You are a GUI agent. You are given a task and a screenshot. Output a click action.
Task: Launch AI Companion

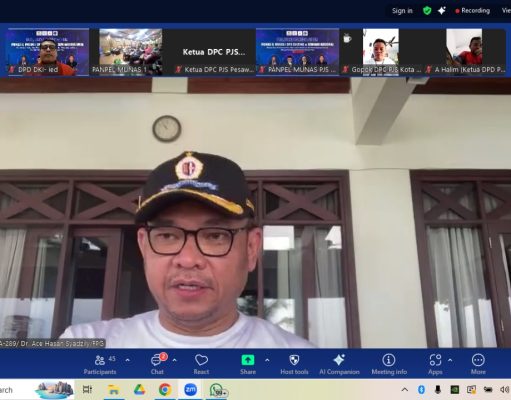point(339,364)
